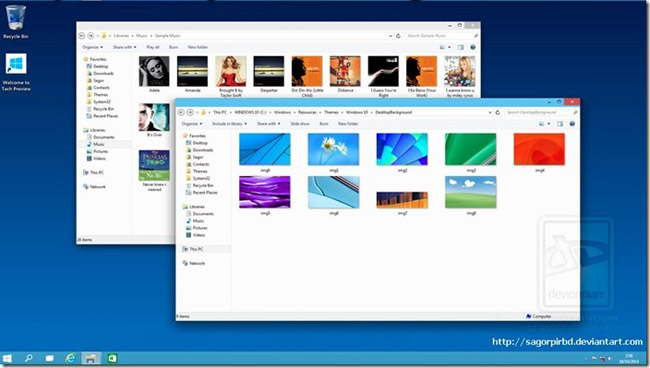Go back in the Sample Music window
The image size is (650, 368).
(82, 36)
